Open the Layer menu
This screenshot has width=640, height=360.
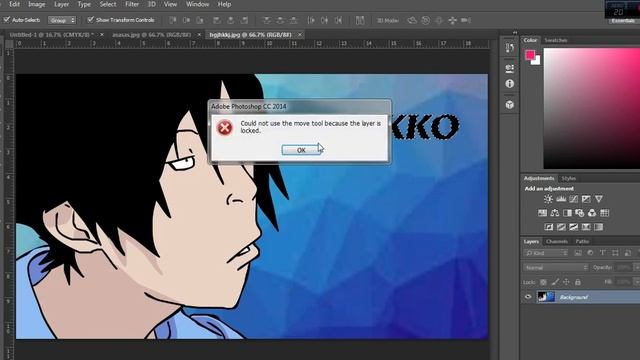coord(62,4)
